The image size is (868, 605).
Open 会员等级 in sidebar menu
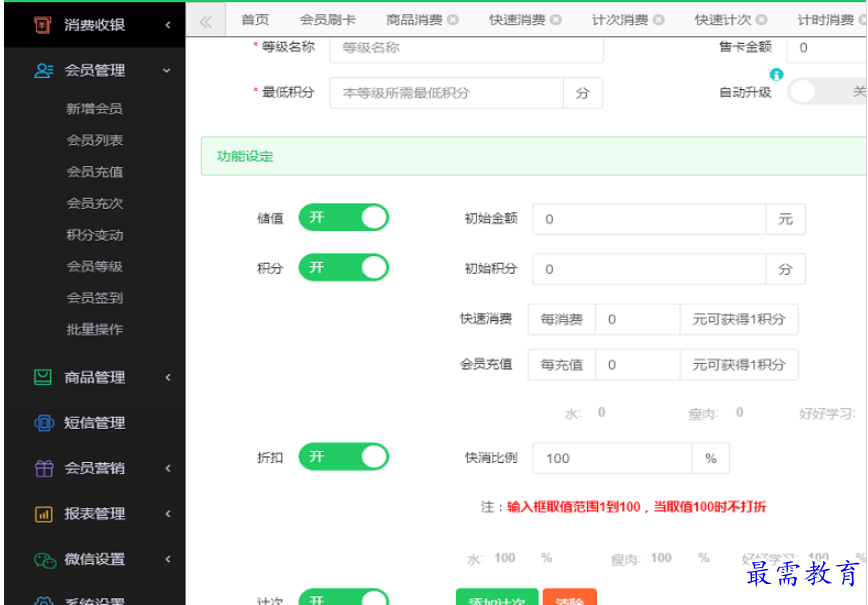pos(95,266)
